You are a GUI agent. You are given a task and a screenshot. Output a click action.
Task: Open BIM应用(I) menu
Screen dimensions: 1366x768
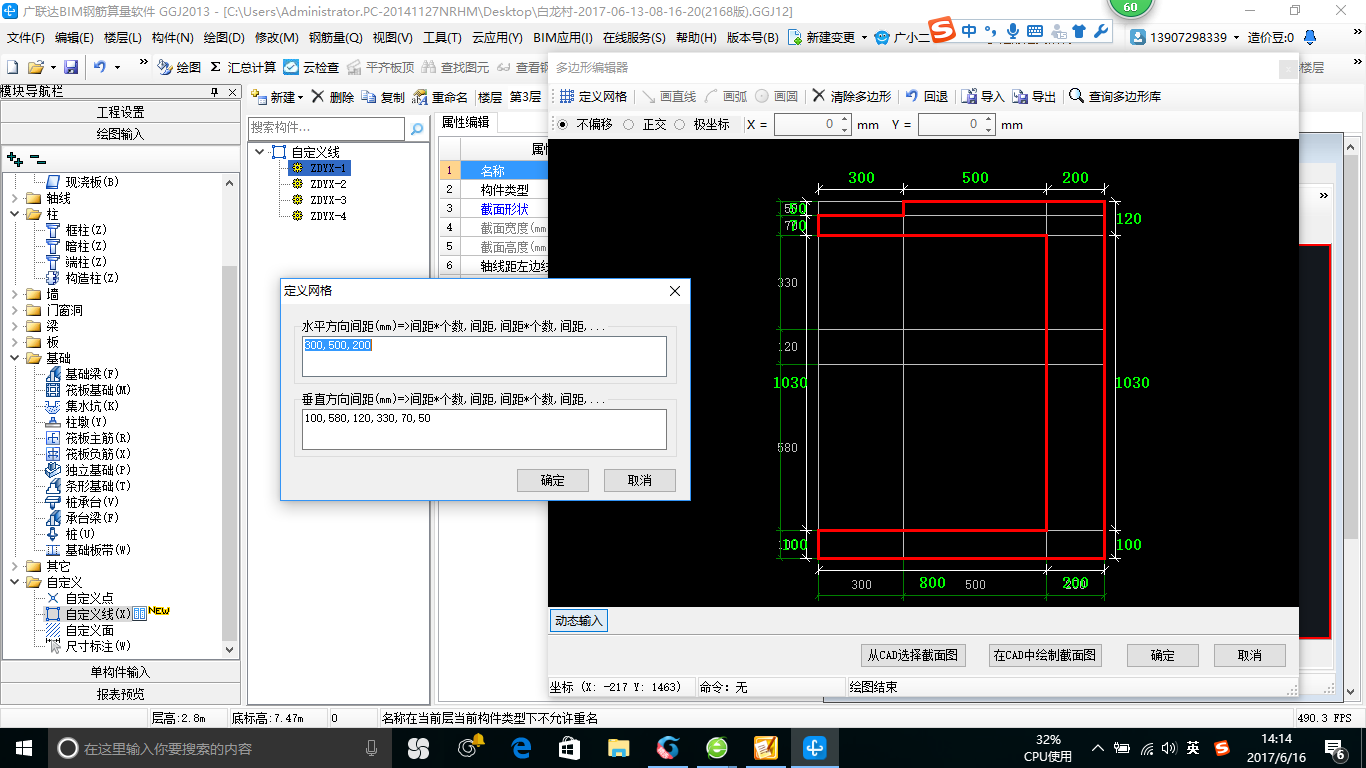pyautogui.click(x=563, y=37)
